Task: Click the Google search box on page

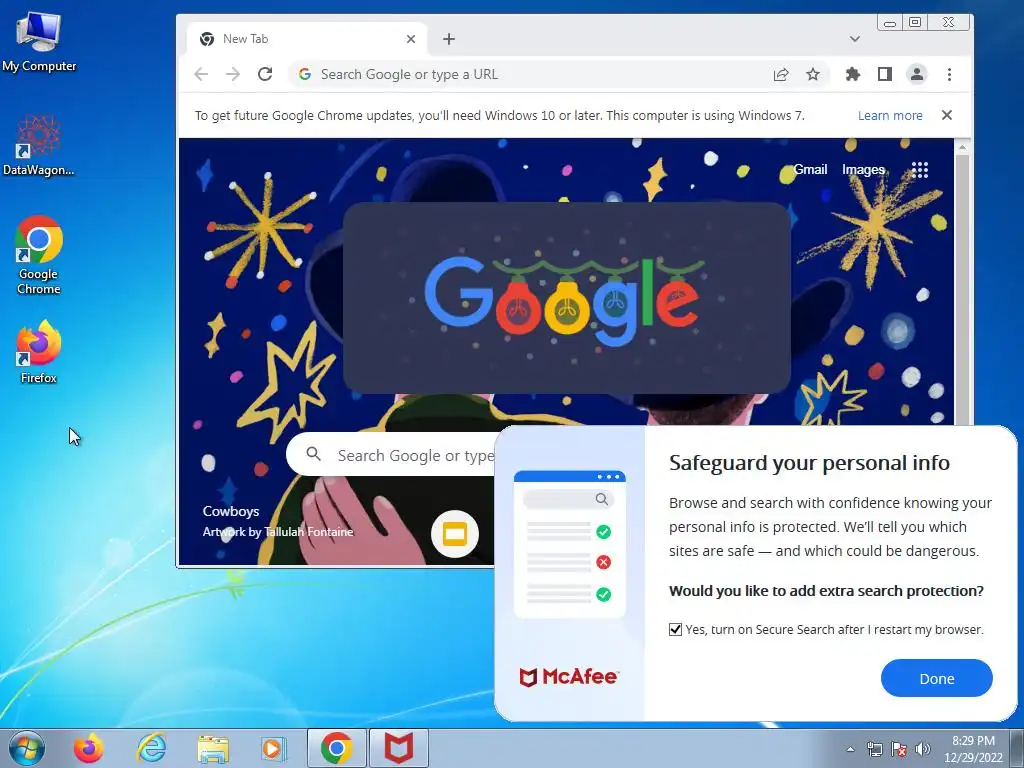Action: click(391, 455)
